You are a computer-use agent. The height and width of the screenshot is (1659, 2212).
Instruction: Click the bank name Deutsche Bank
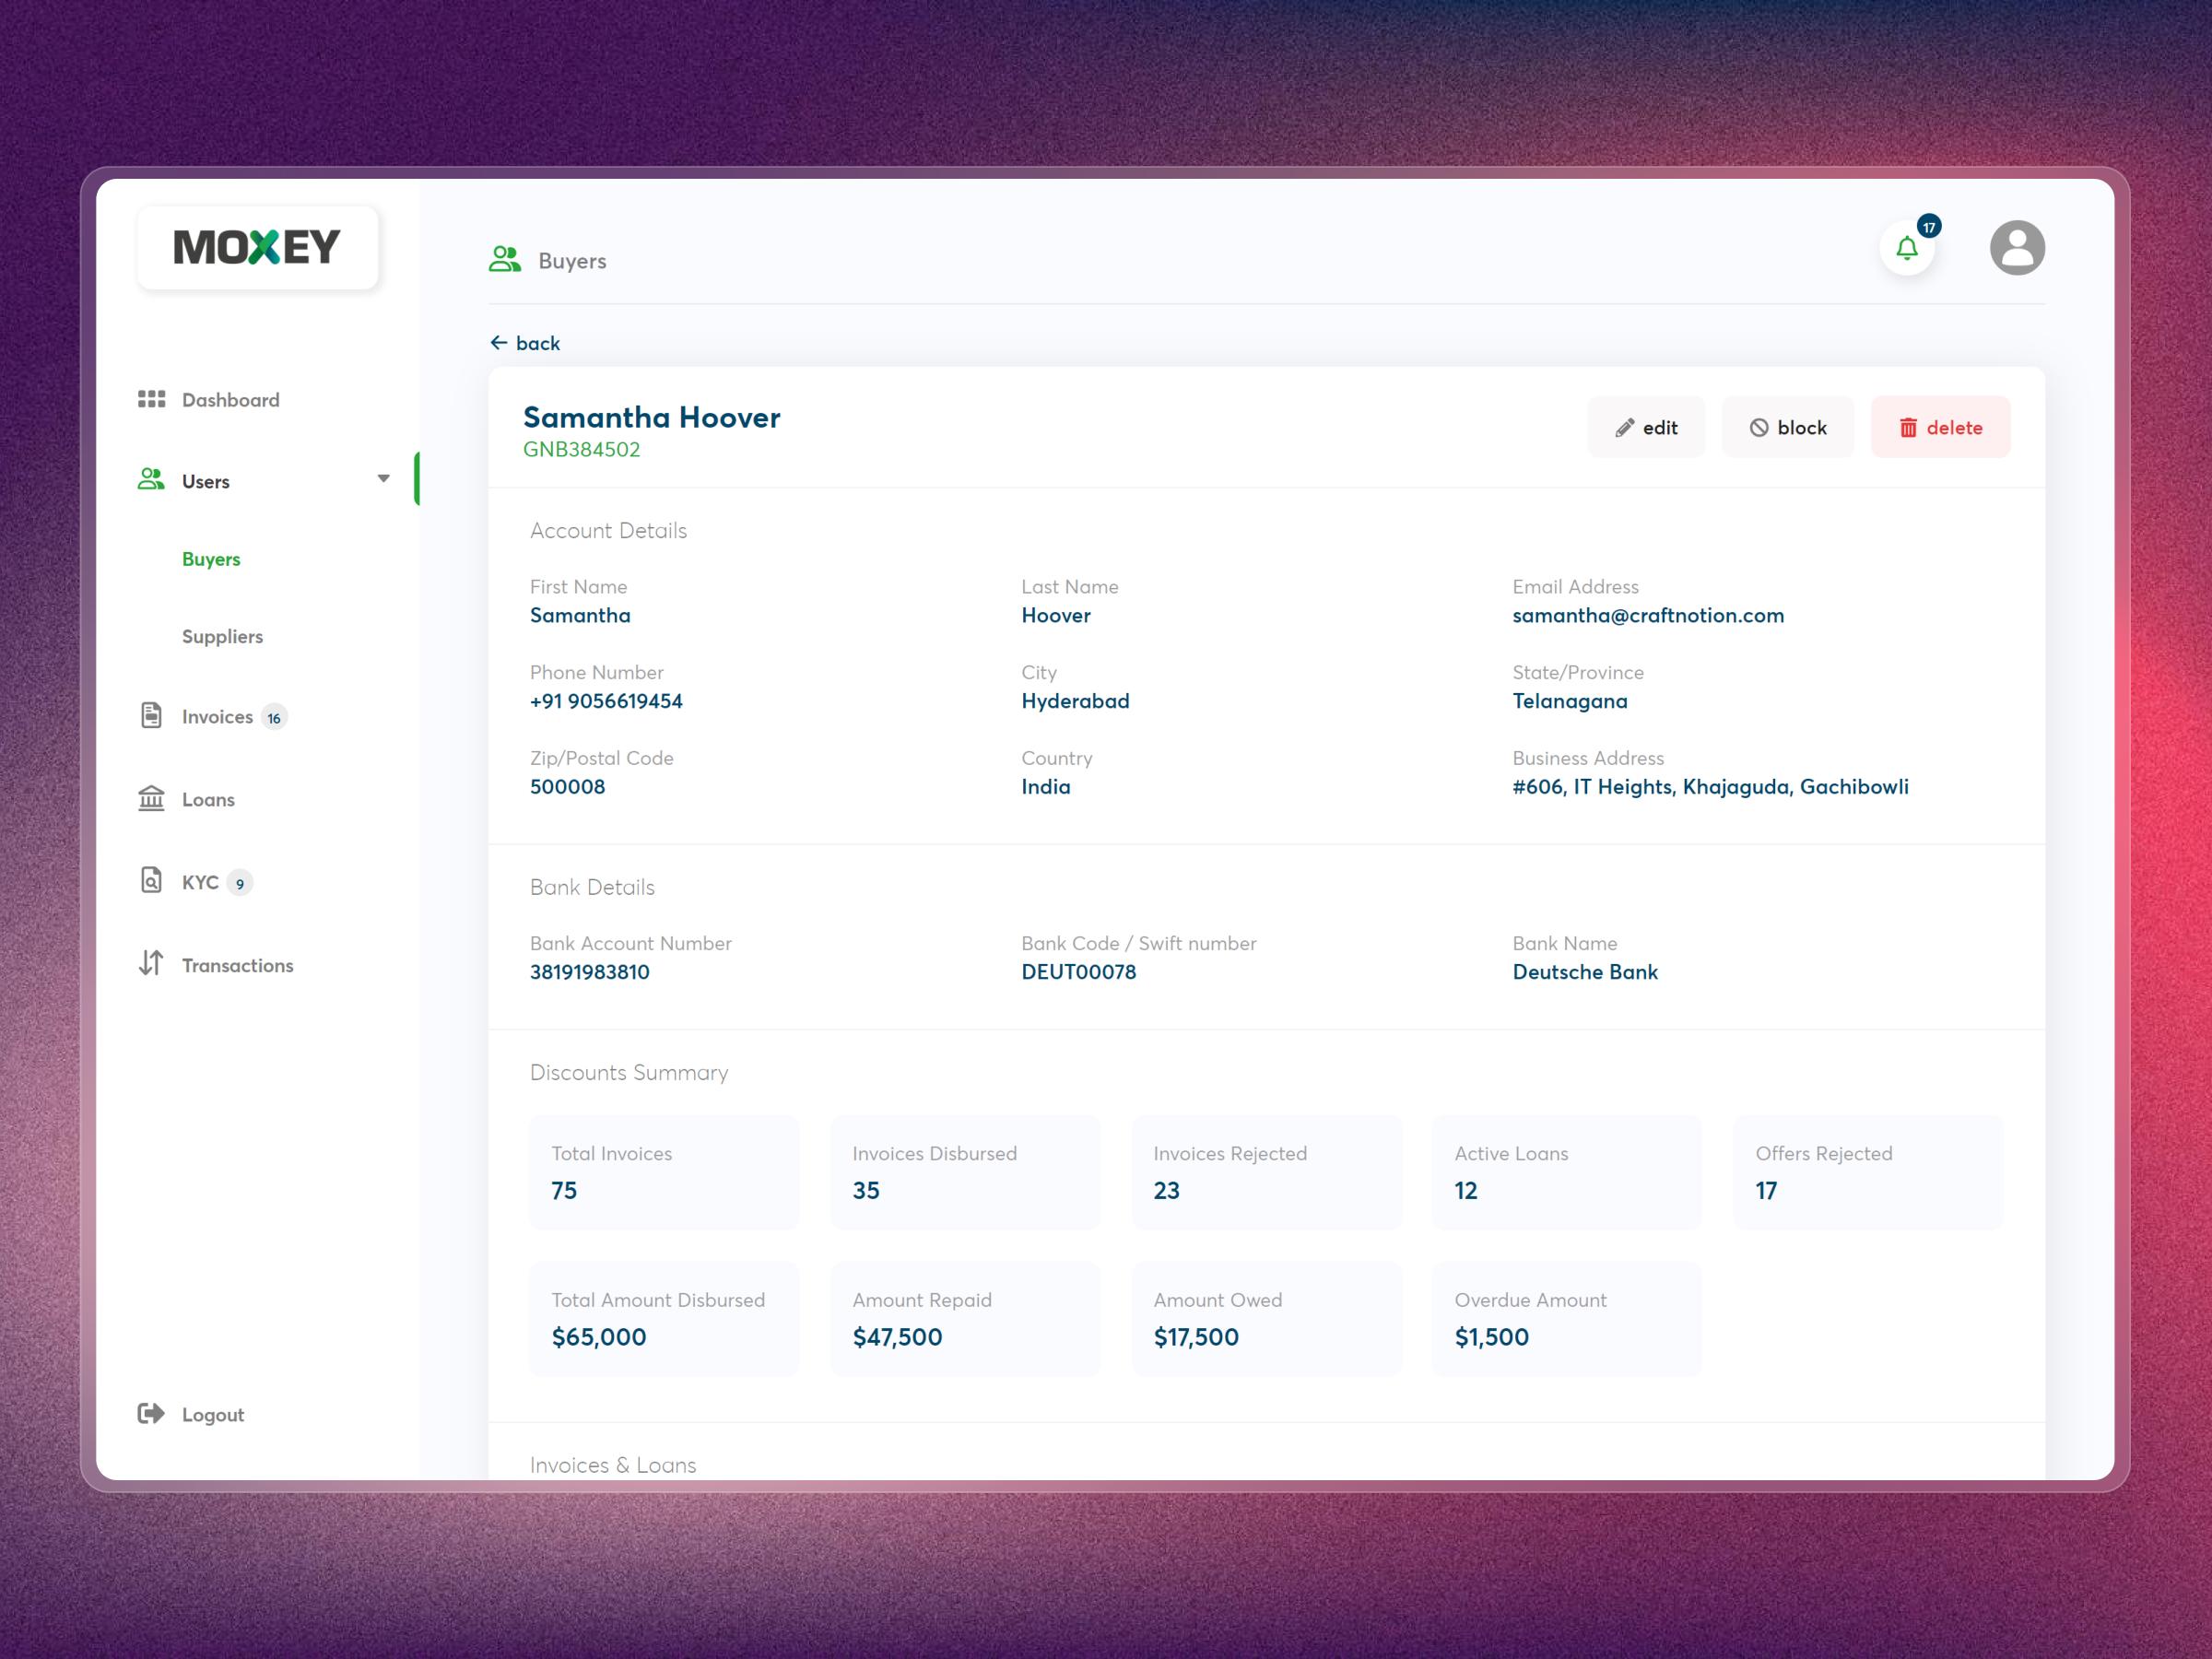(1585, 972)
